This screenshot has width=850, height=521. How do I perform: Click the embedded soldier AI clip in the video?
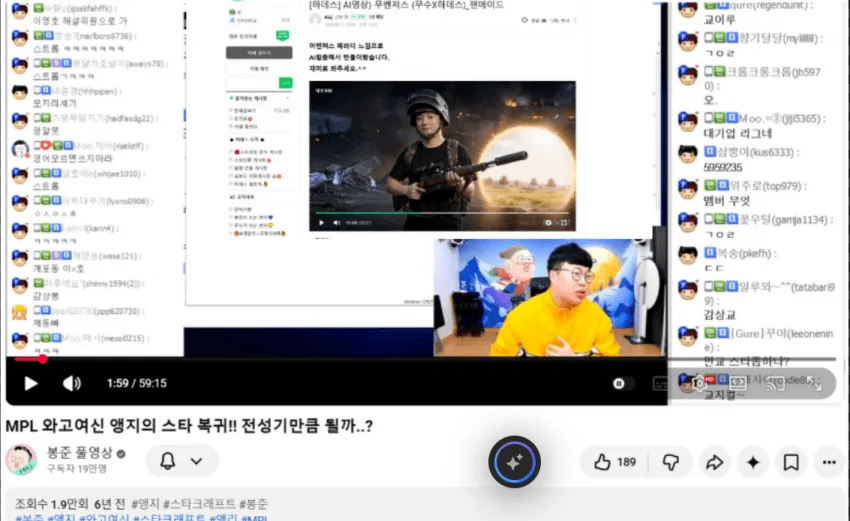pyautogui.click(x=442, y=156)
